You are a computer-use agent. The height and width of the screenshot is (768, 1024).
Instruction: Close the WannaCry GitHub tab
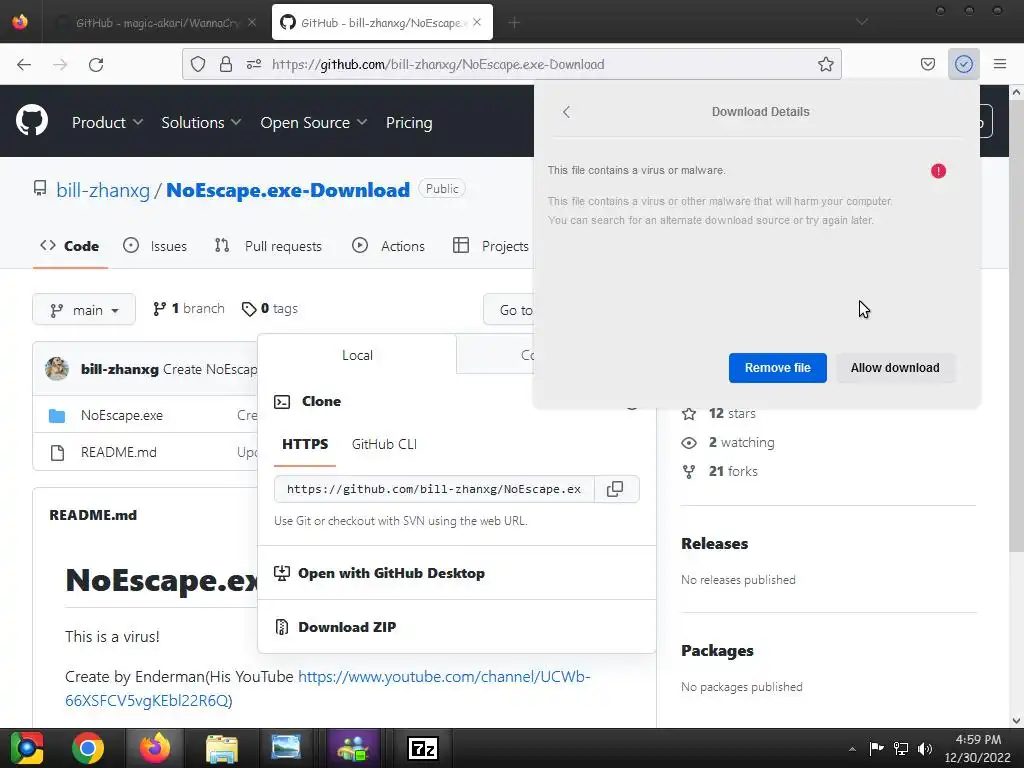click(x=252, y=22)
